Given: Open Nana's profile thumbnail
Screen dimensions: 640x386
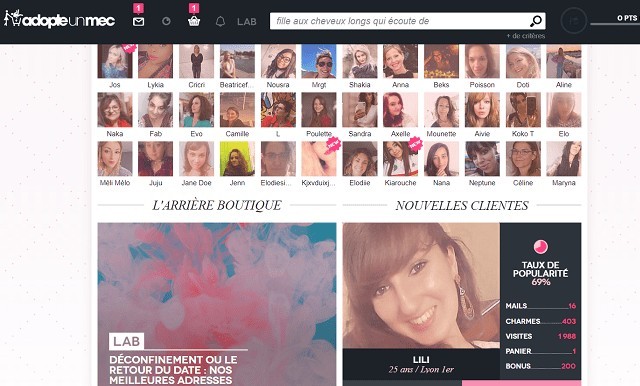Looking at the screenshot, I should [x=441, y=159].
